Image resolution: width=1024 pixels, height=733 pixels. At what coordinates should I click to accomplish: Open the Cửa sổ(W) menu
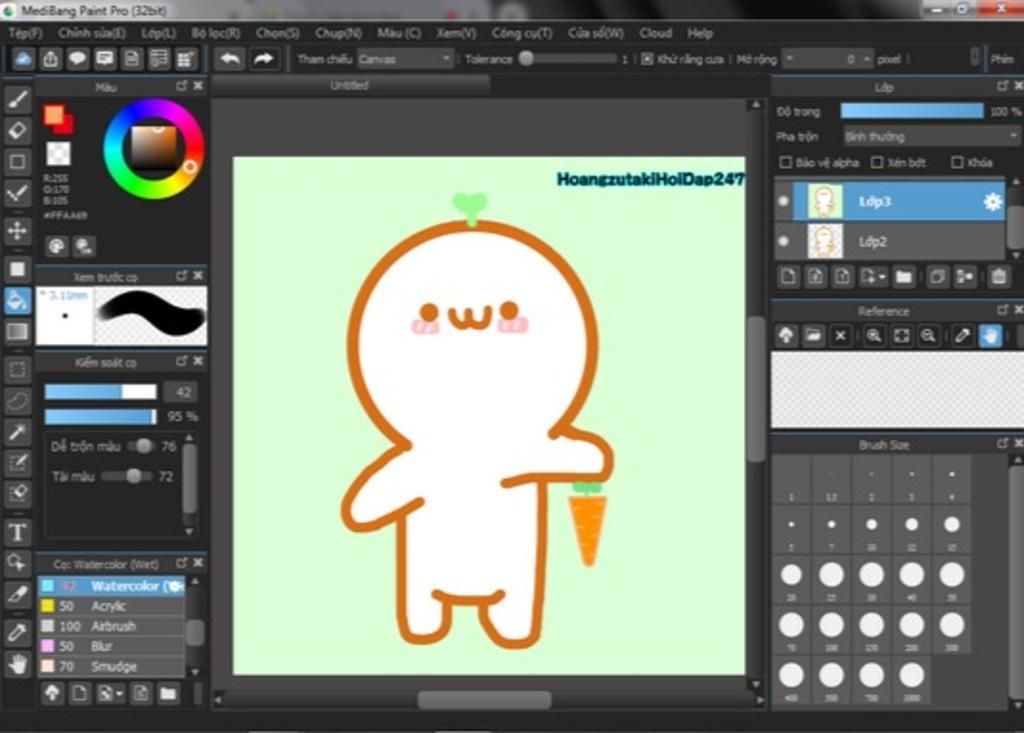click(x=596, y=33)
